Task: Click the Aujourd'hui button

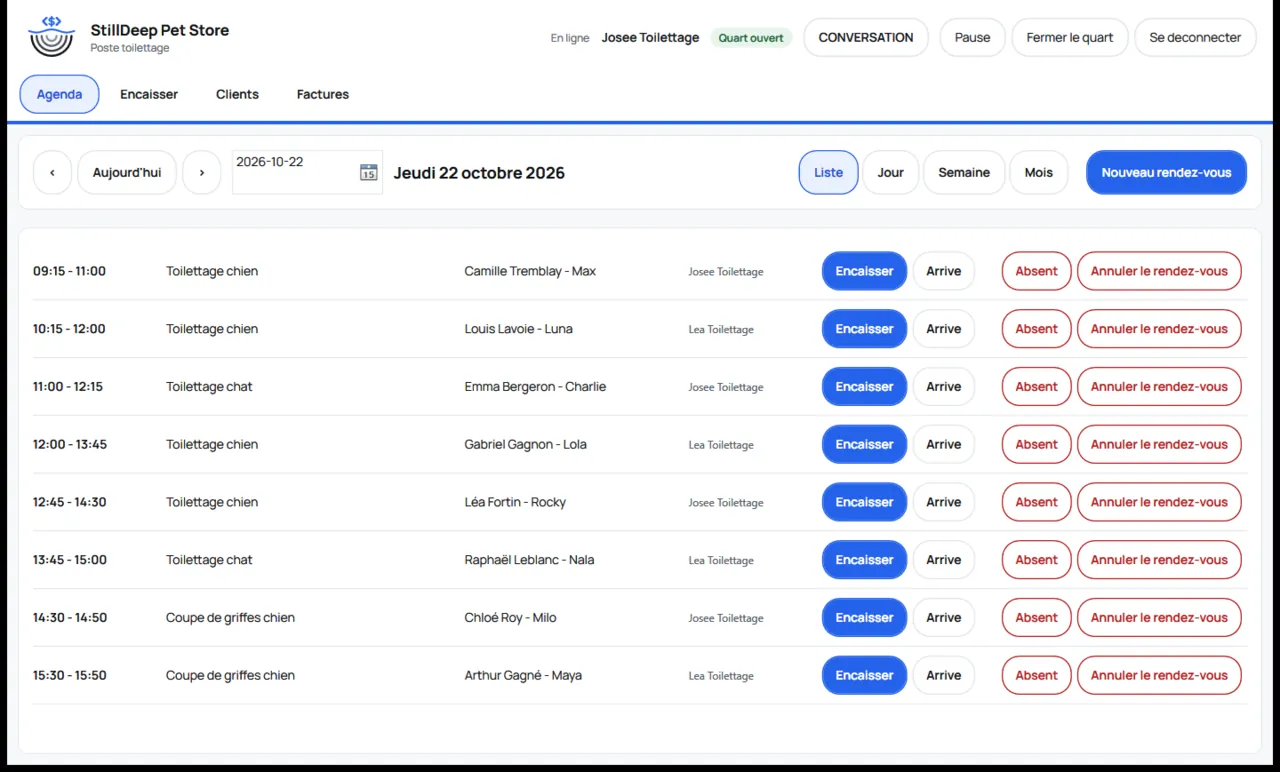Action: (x=127, y=172)
